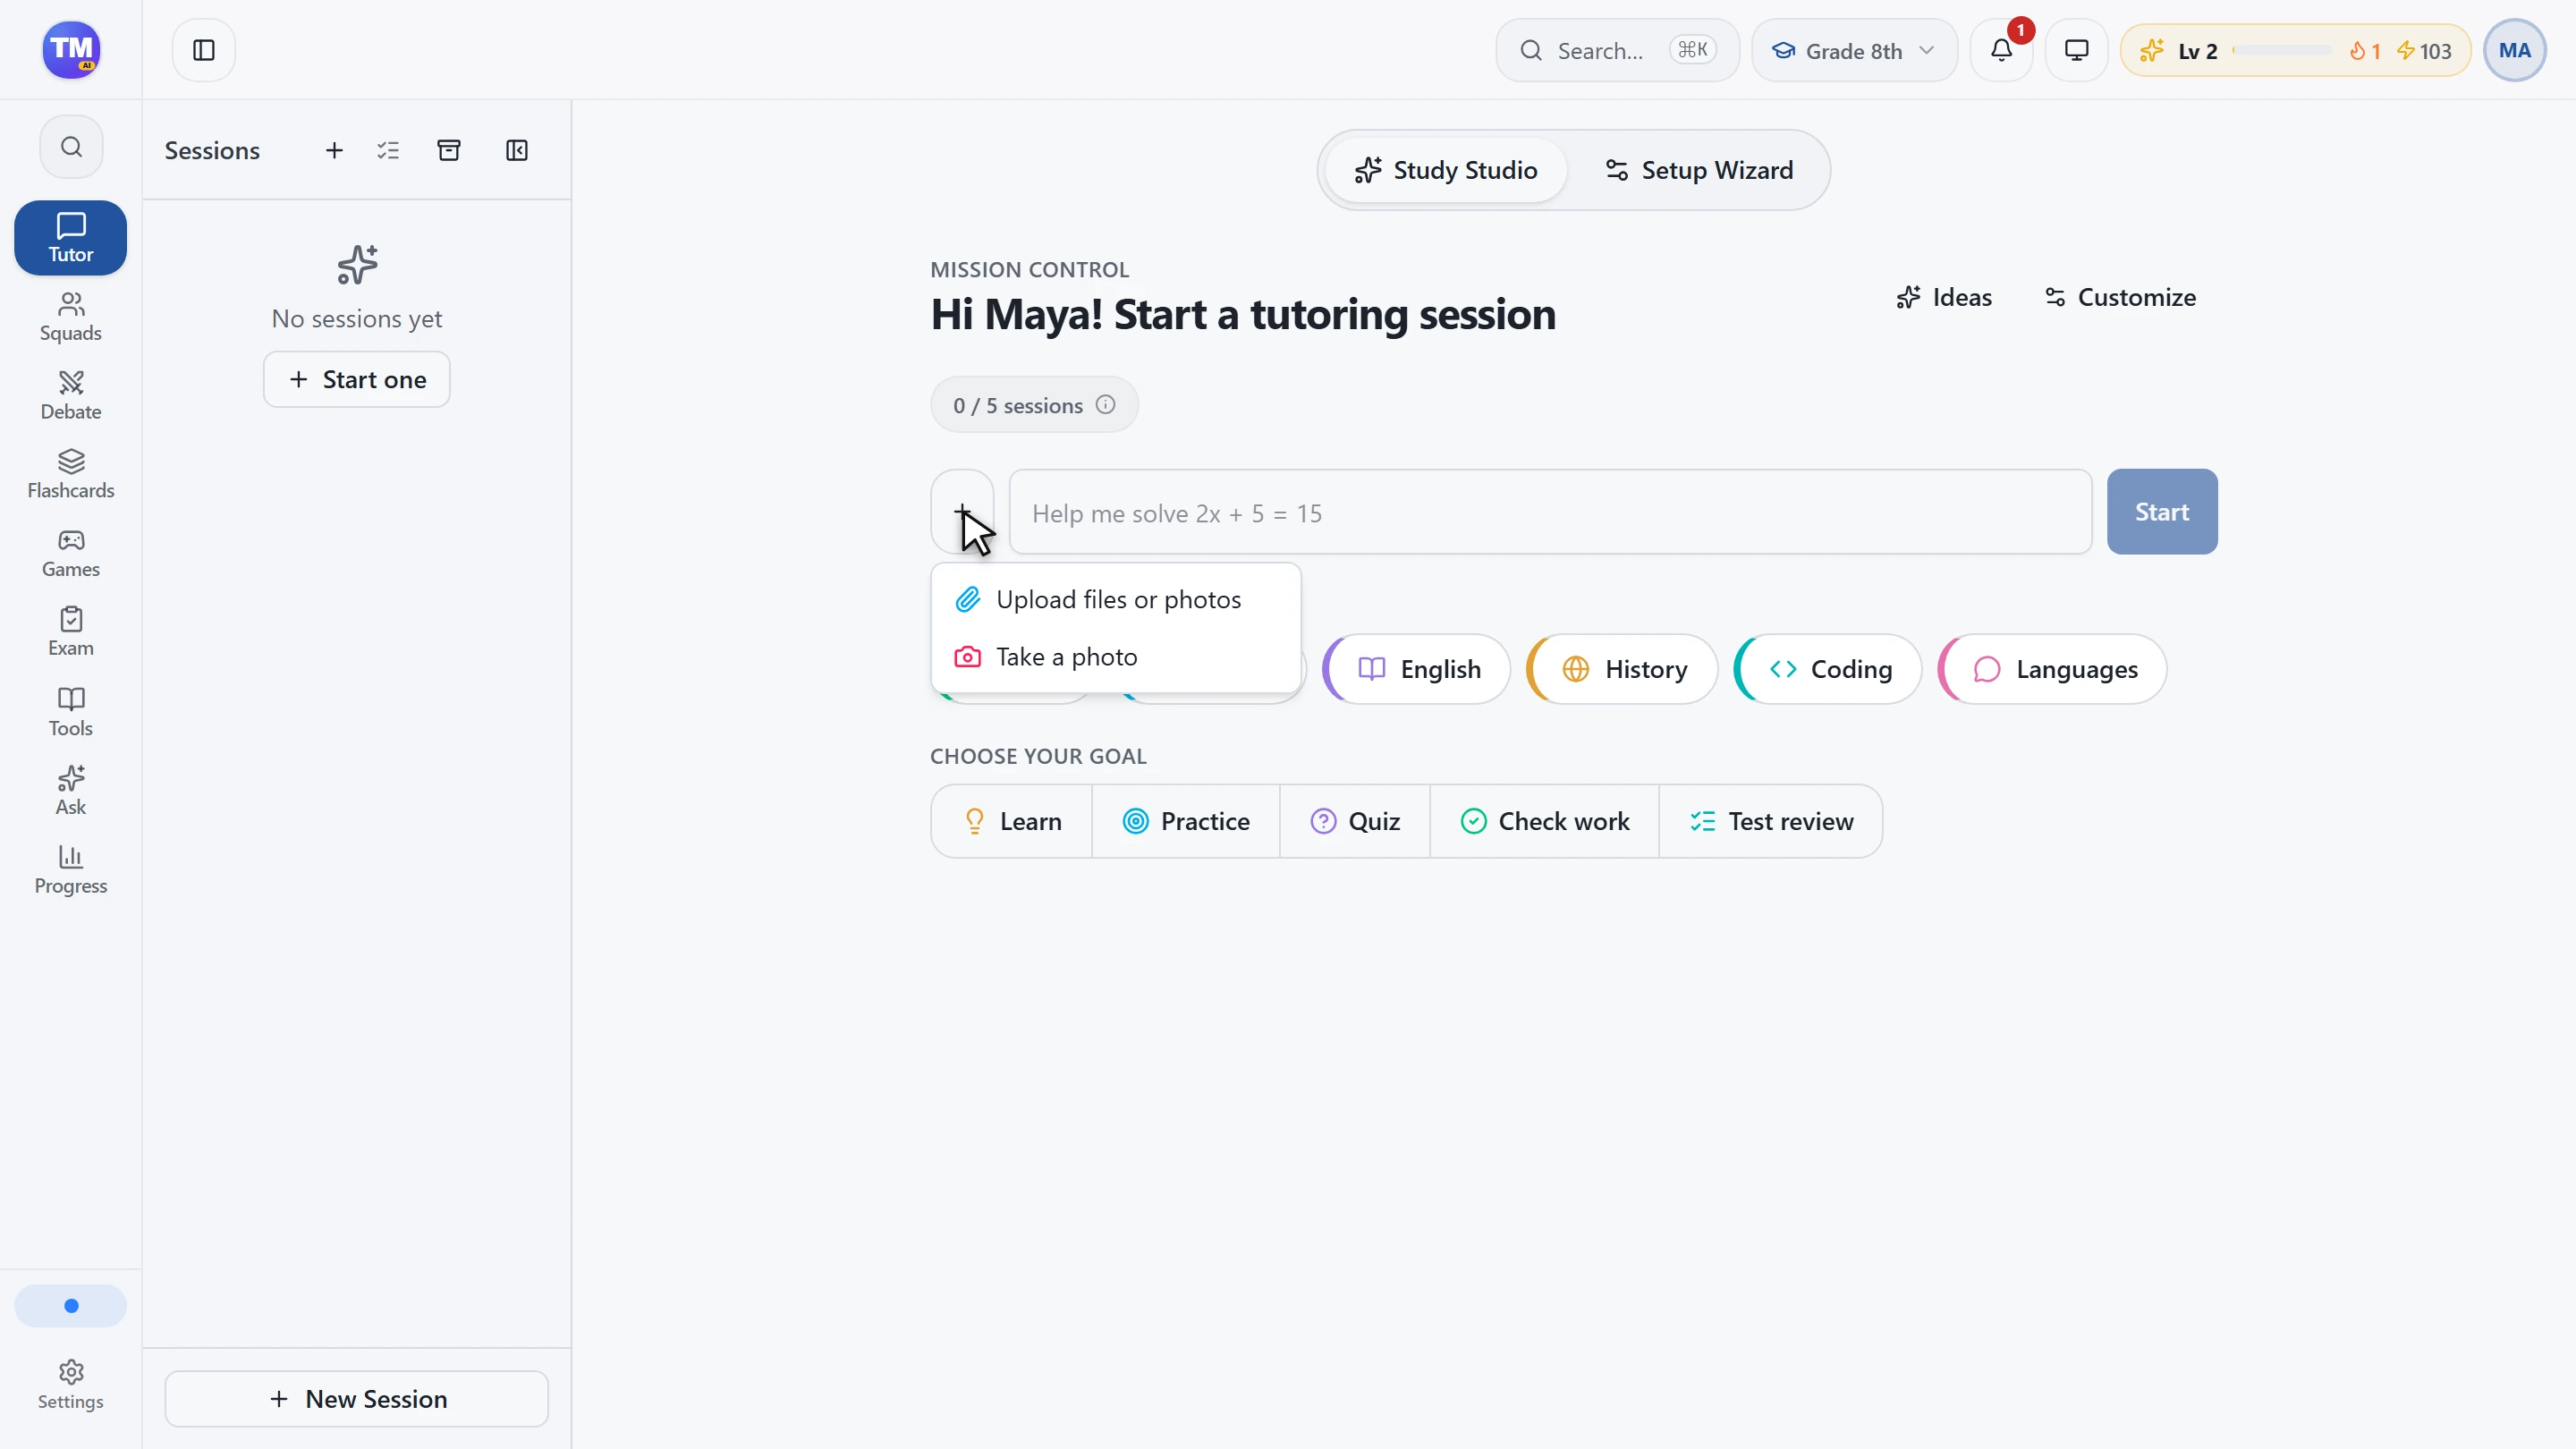Click the Progress chart icon

coord(70,856)
